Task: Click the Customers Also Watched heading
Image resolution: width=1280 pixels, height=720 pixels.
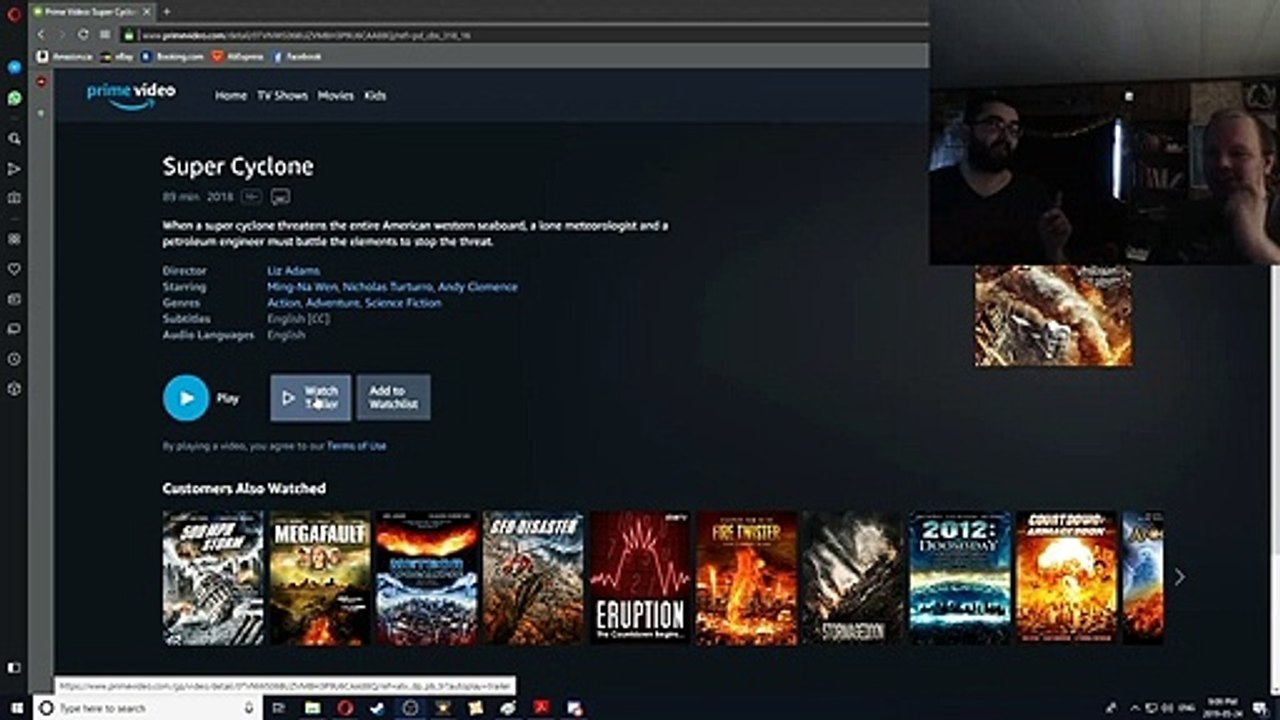Action: 244,488
